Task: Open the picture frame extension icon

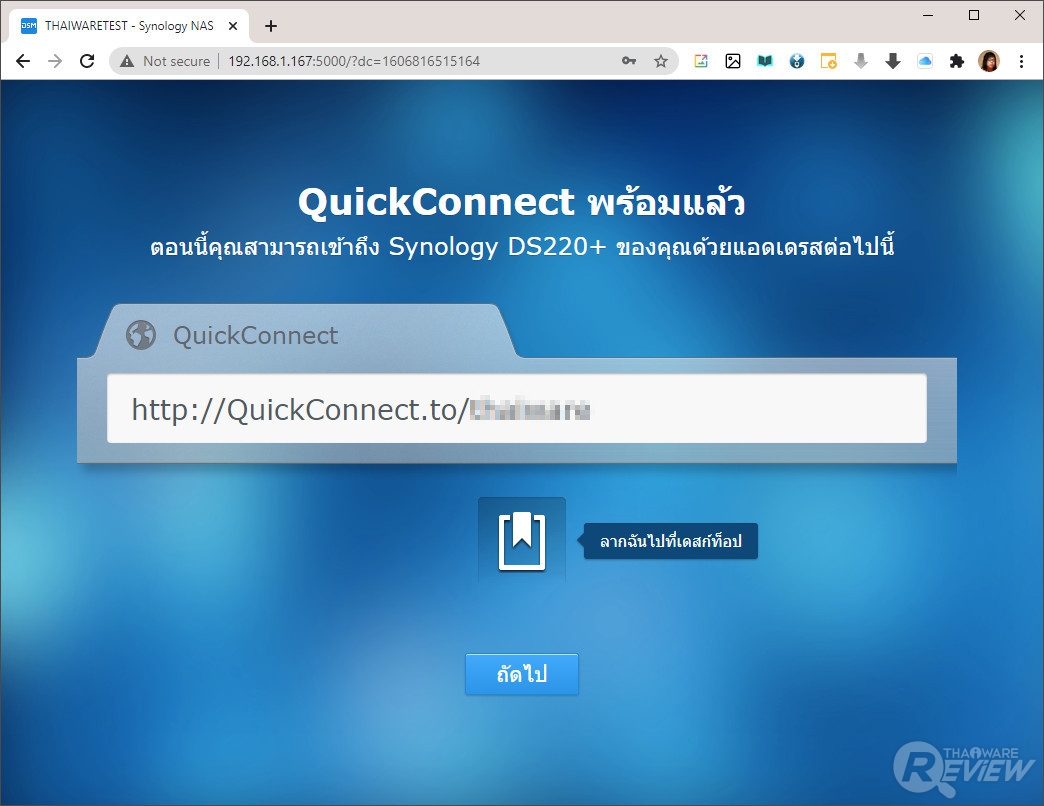Action: tap(732, 61)
